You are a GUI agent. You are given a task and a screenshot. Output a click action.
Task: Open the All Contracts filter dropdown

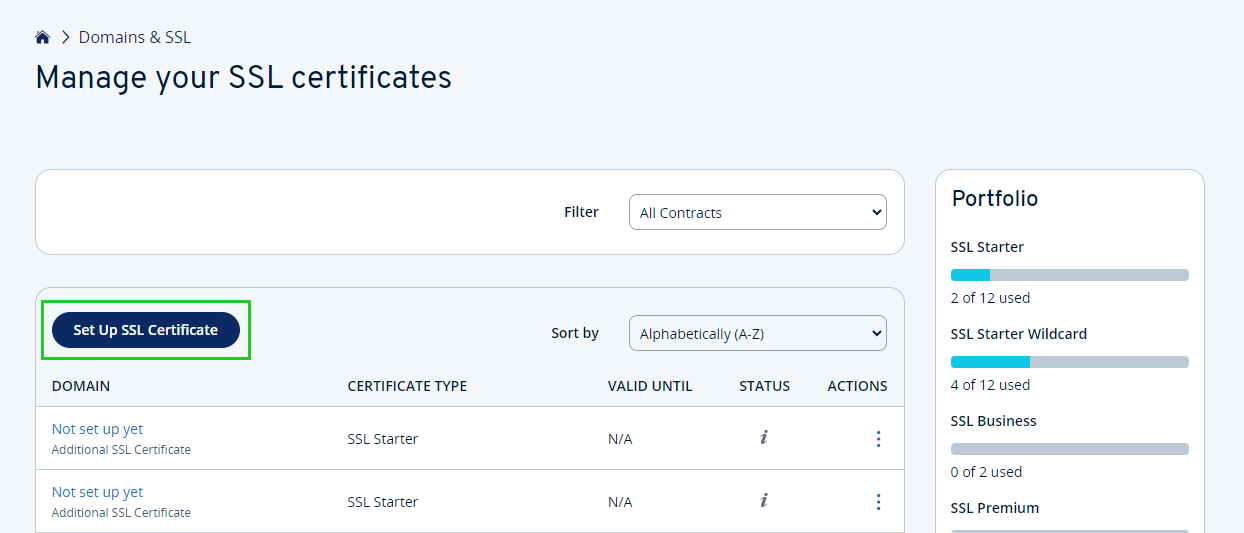tap(757, 212)
